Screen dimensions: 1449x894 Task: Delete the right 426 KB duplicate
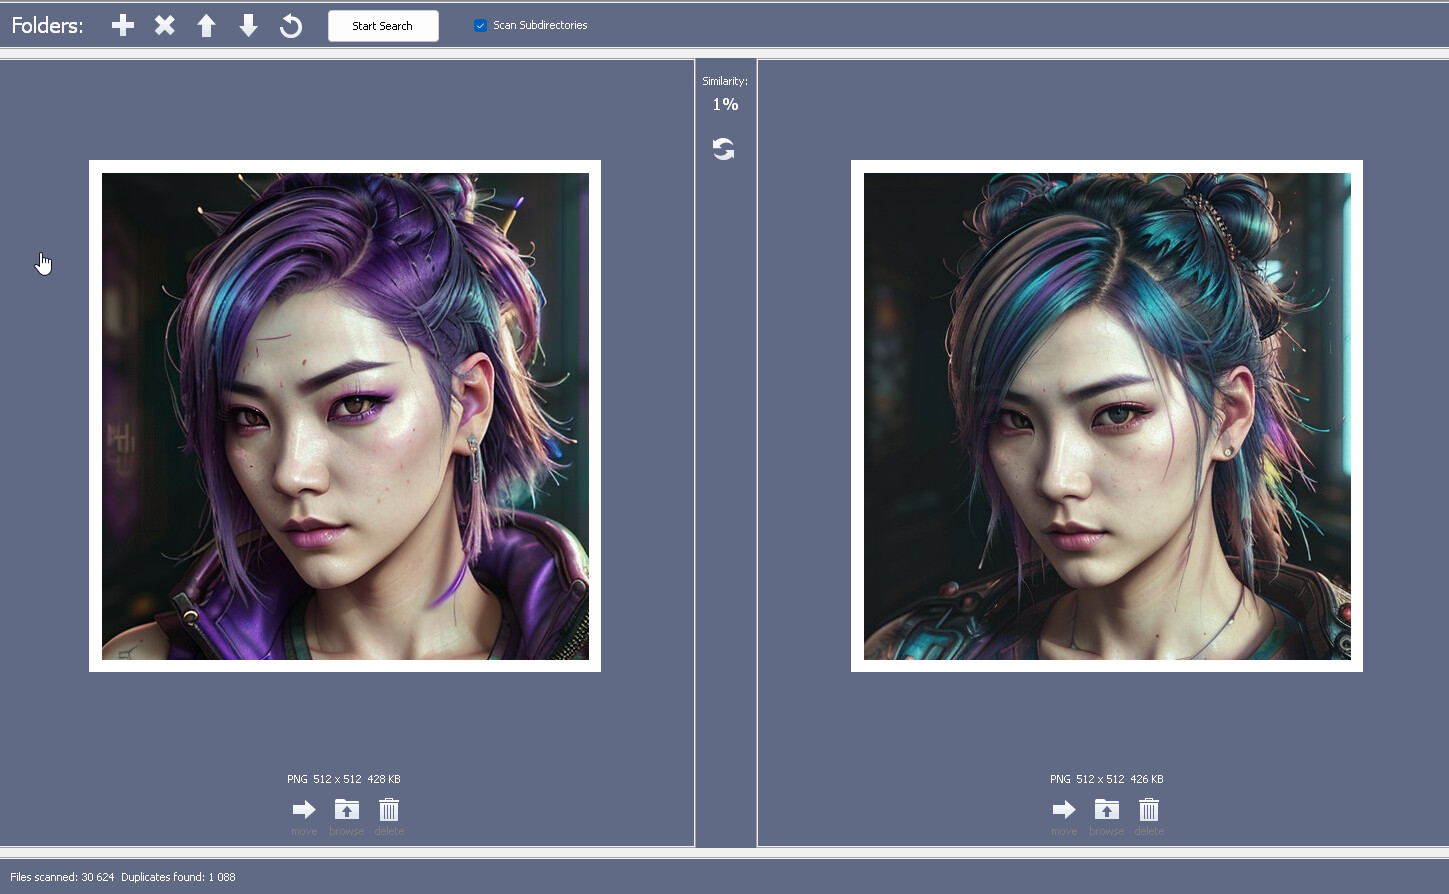coord(1148,810)
